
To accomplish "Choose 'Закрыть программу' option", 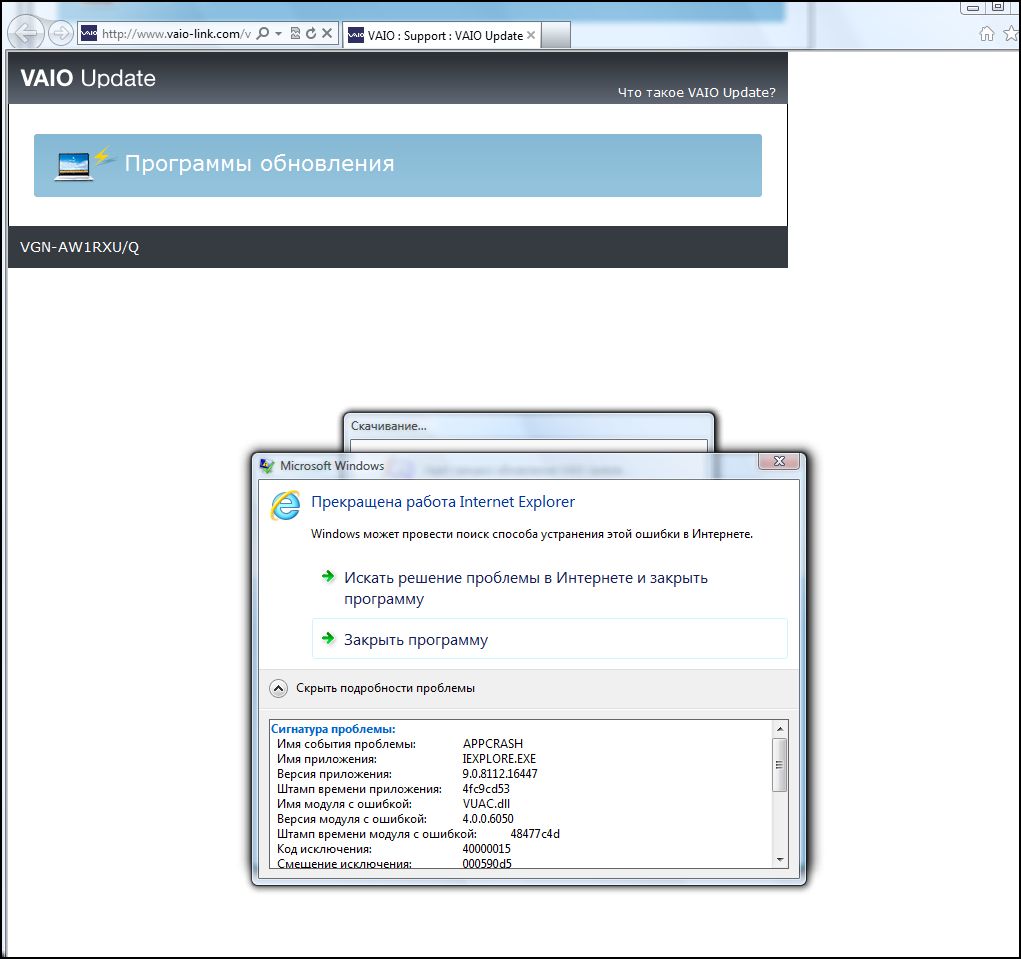I will [x=550, y=639].
